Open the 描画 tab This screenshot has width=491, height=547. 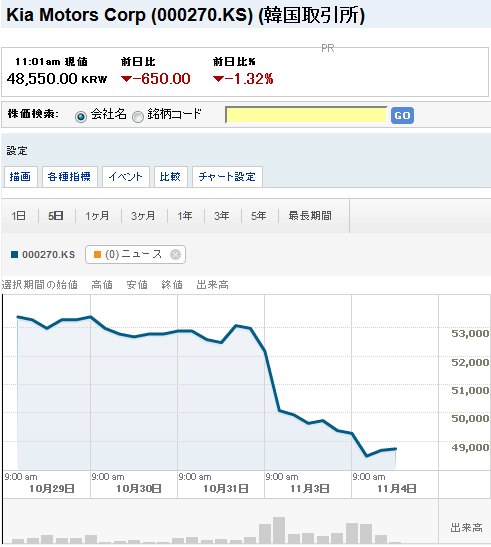click(x=21, y=177)
